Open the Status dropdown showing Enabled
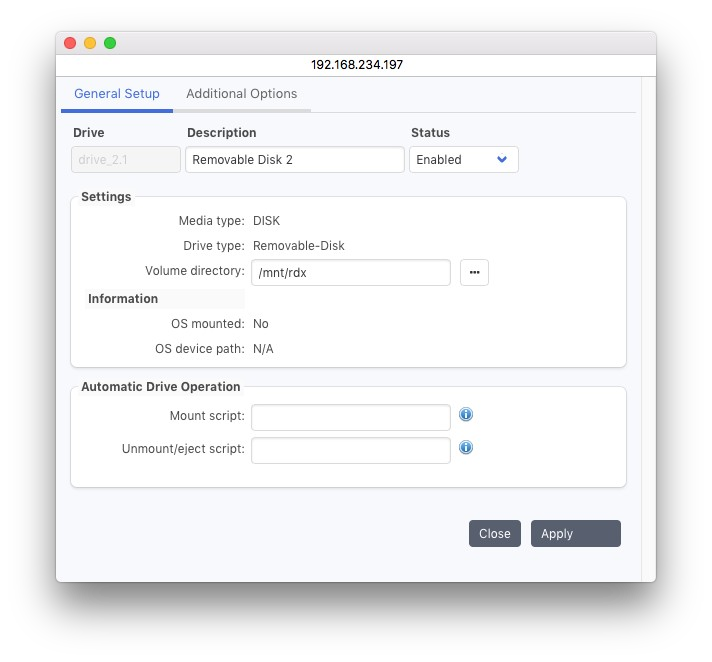Image resolution: width=712 pixels, height=662 pixels. pyautogui.click(x=463, y=160)
